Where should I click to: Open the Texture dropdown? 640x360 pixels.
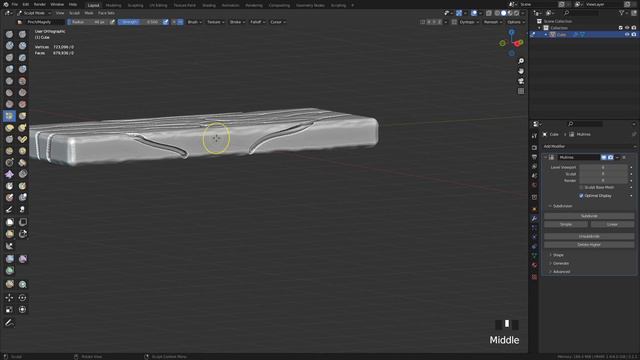click(216, 22)
